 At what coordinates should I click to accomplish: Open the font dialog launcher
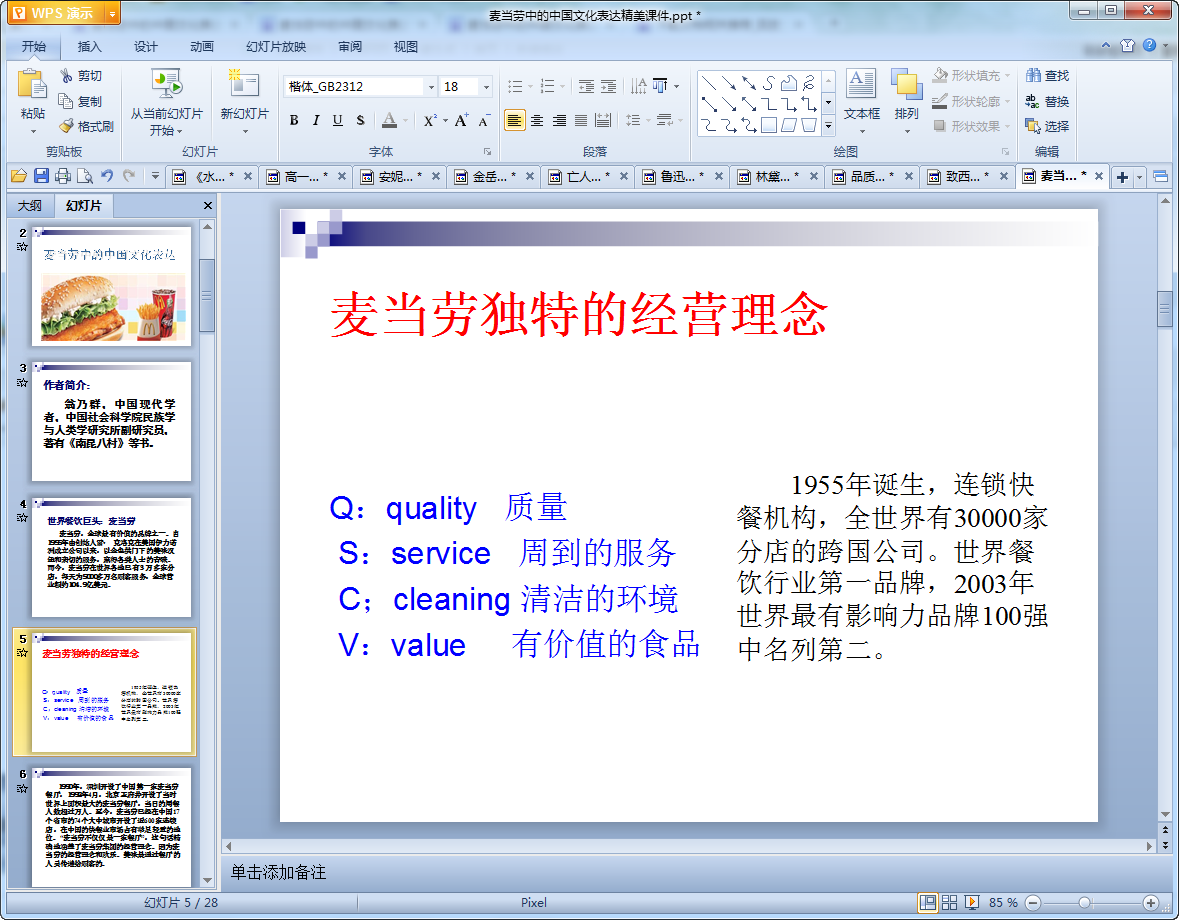(487, 151)
